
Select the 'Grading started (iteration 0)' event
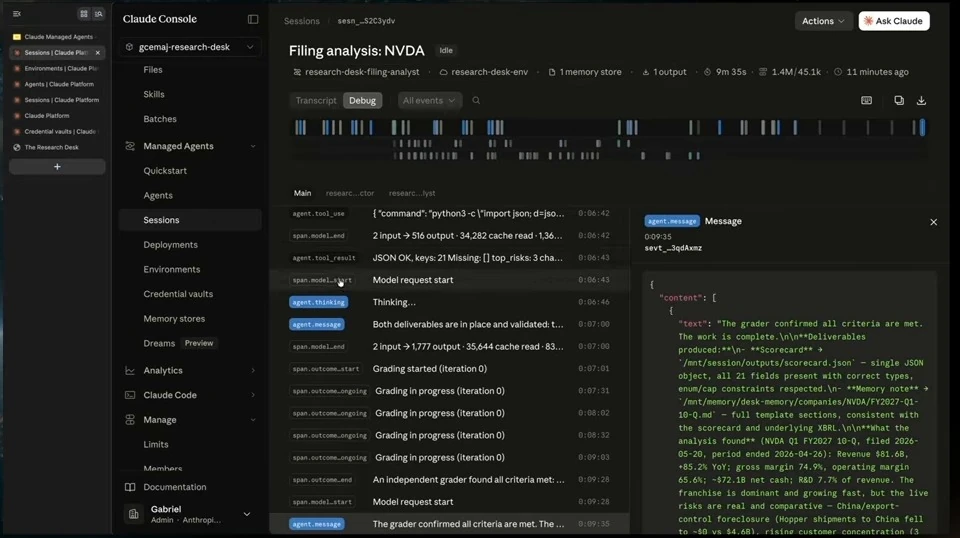pos(449,369)
